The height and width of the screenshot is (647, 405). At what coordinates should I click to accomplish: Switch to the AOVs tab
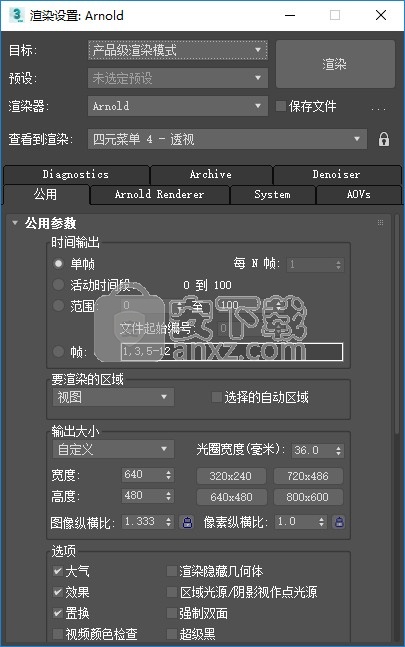pos(358,194)
